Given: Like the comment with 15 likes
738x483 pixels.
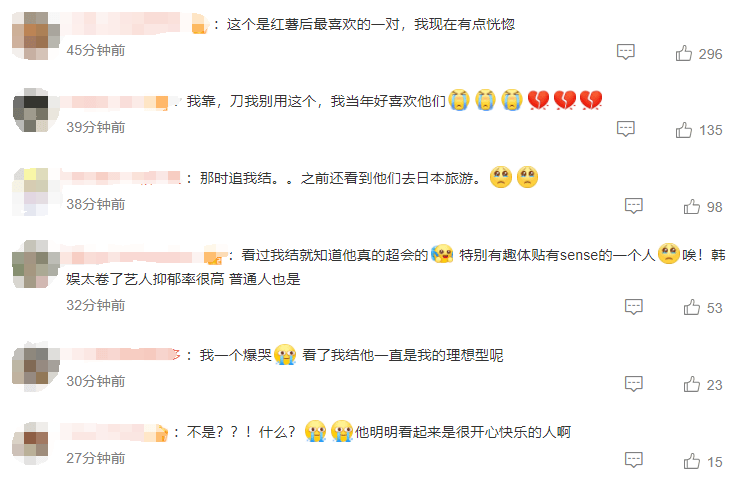Looking at the screenshot, I should click(x=691, y=461).
